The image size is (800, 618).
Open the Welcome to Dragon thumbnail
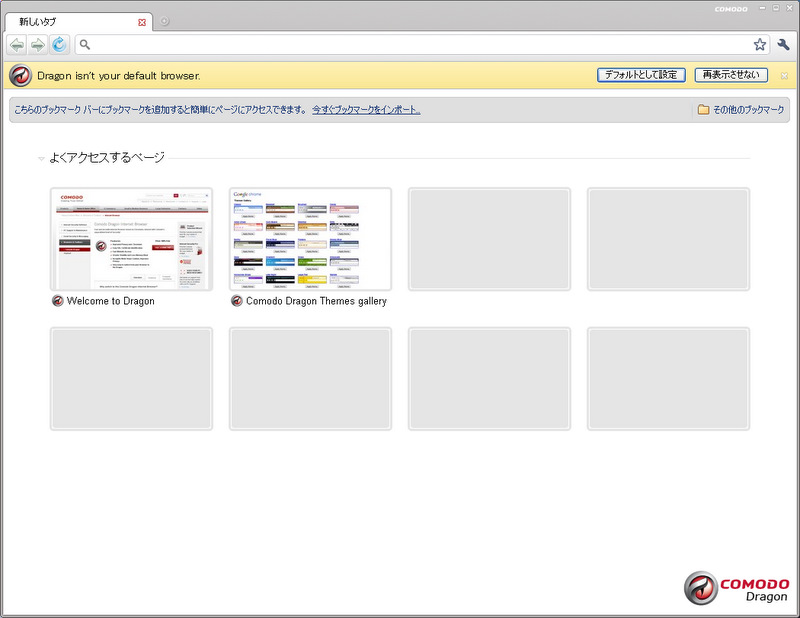(x=131, y=239)
